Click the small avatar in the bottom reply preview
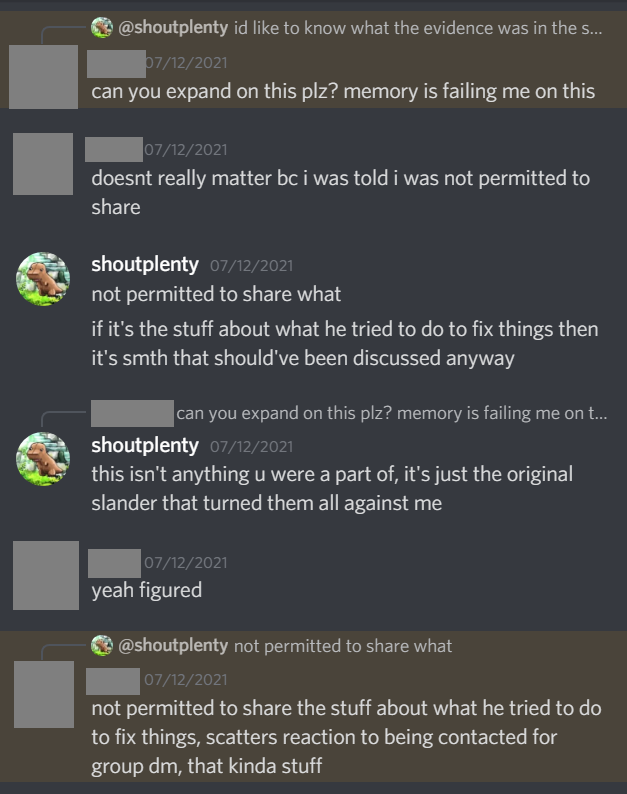This screenshot has height=794, width=627. (101, 645)
